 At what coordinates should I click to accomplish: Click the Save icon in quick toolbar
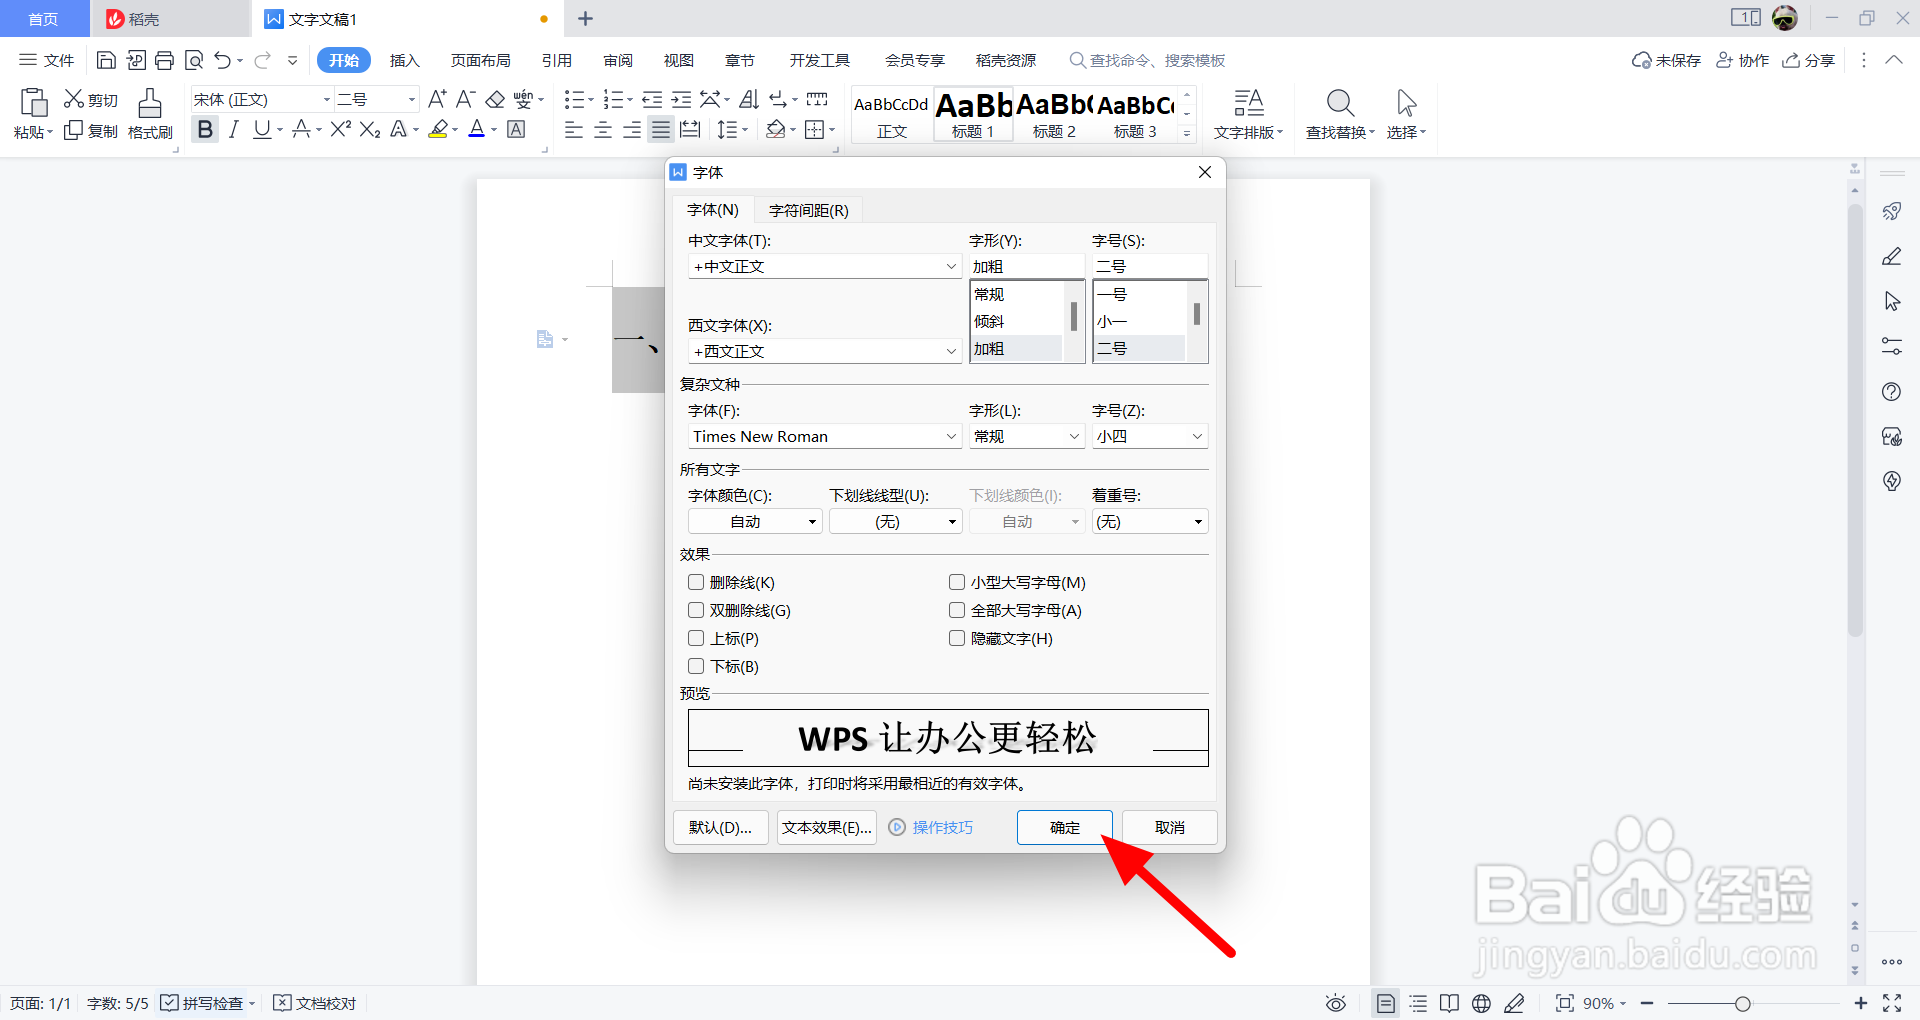(x=106, y=61)
